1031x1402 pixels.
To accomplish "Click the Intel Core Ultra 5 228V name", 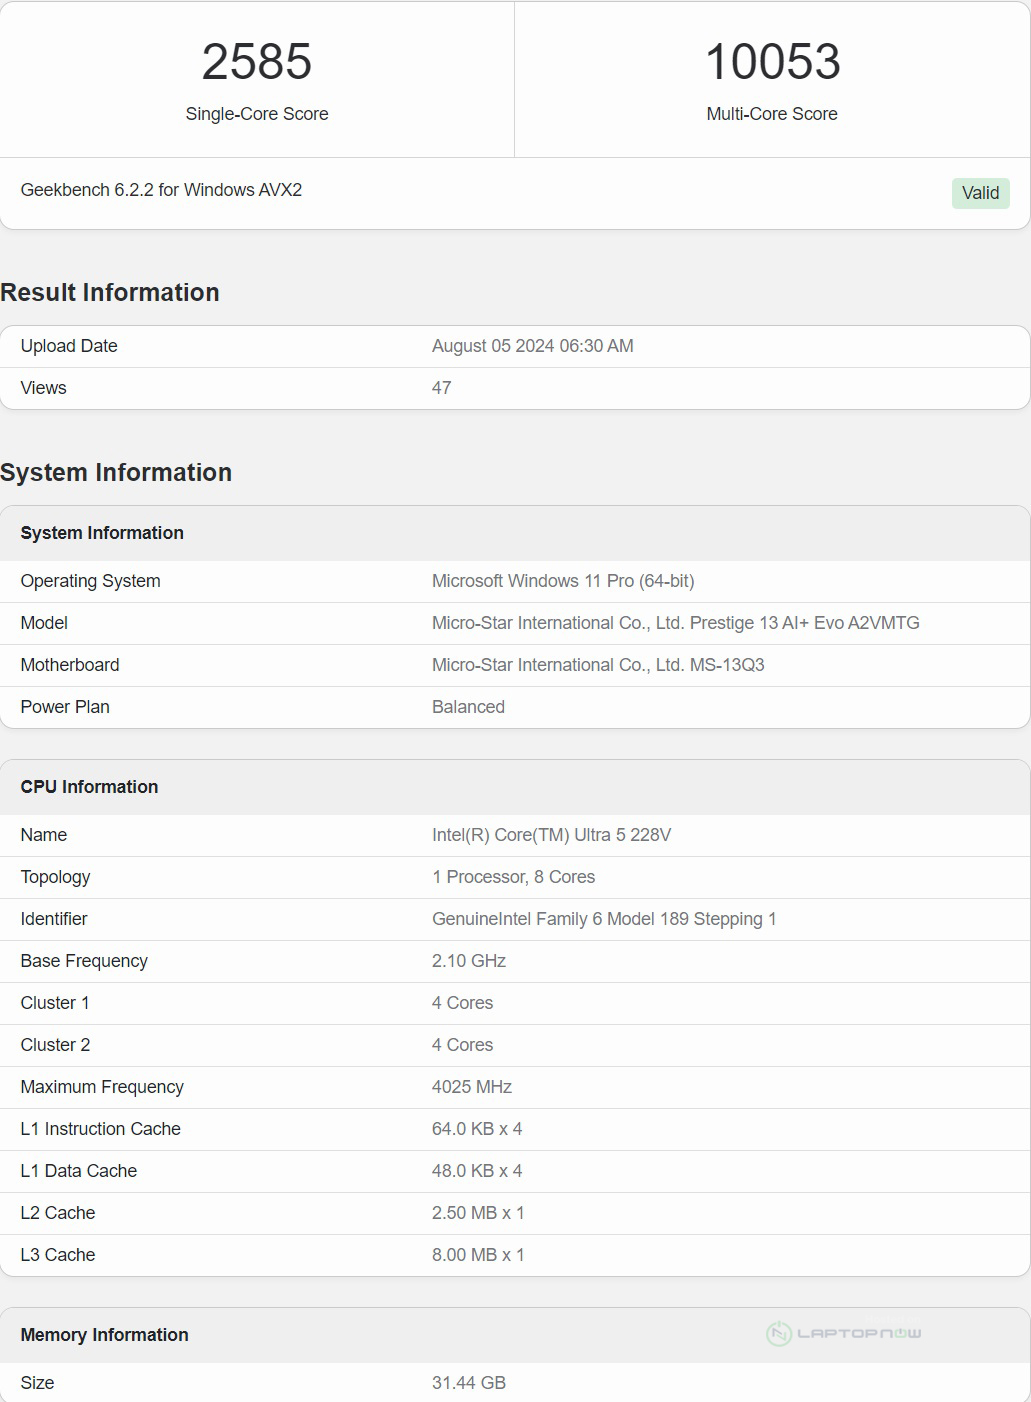I will coord(551,835).
